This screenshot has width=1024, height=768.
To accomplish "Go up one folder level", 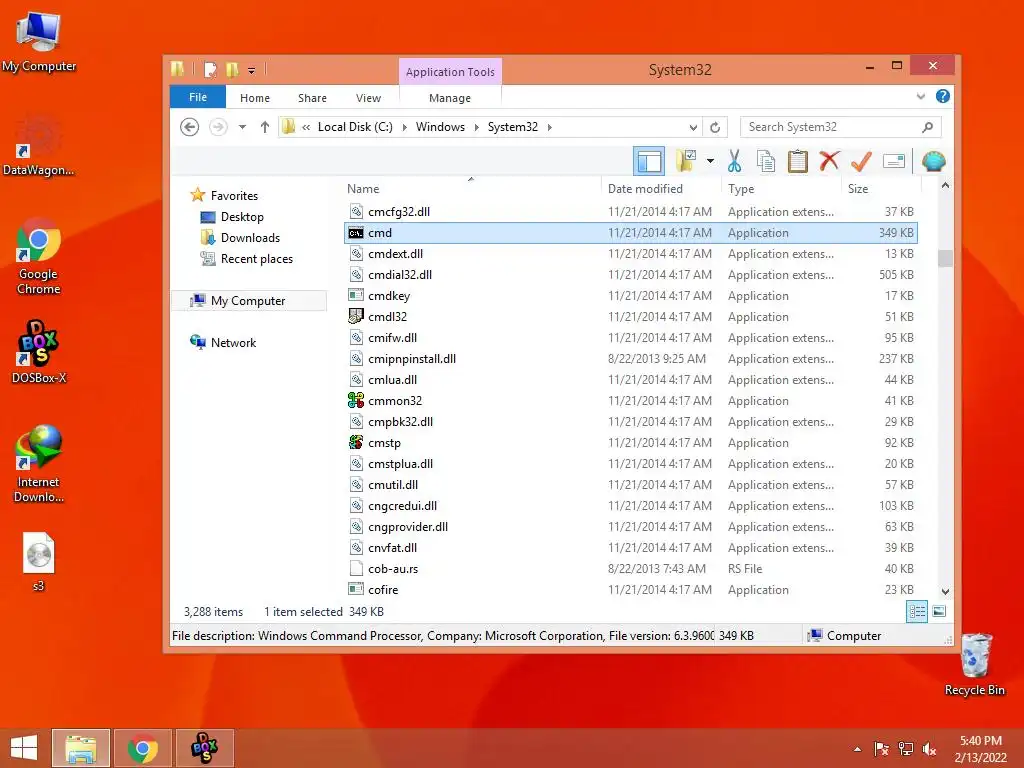I will point(264,127).
